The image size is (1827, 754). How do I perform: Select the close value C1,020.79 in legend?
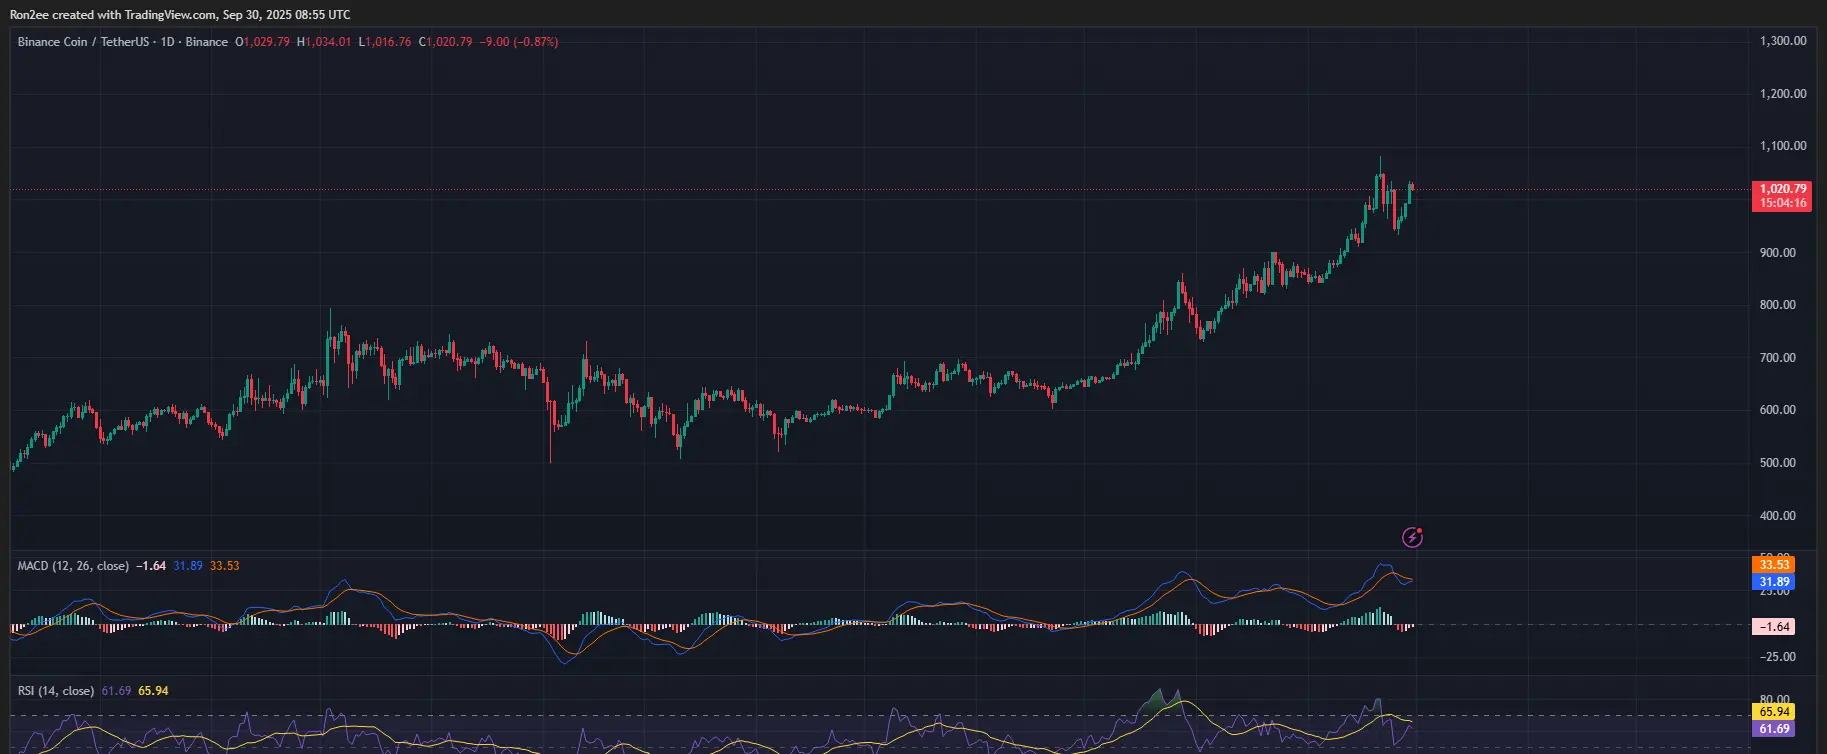coord(446,42)
